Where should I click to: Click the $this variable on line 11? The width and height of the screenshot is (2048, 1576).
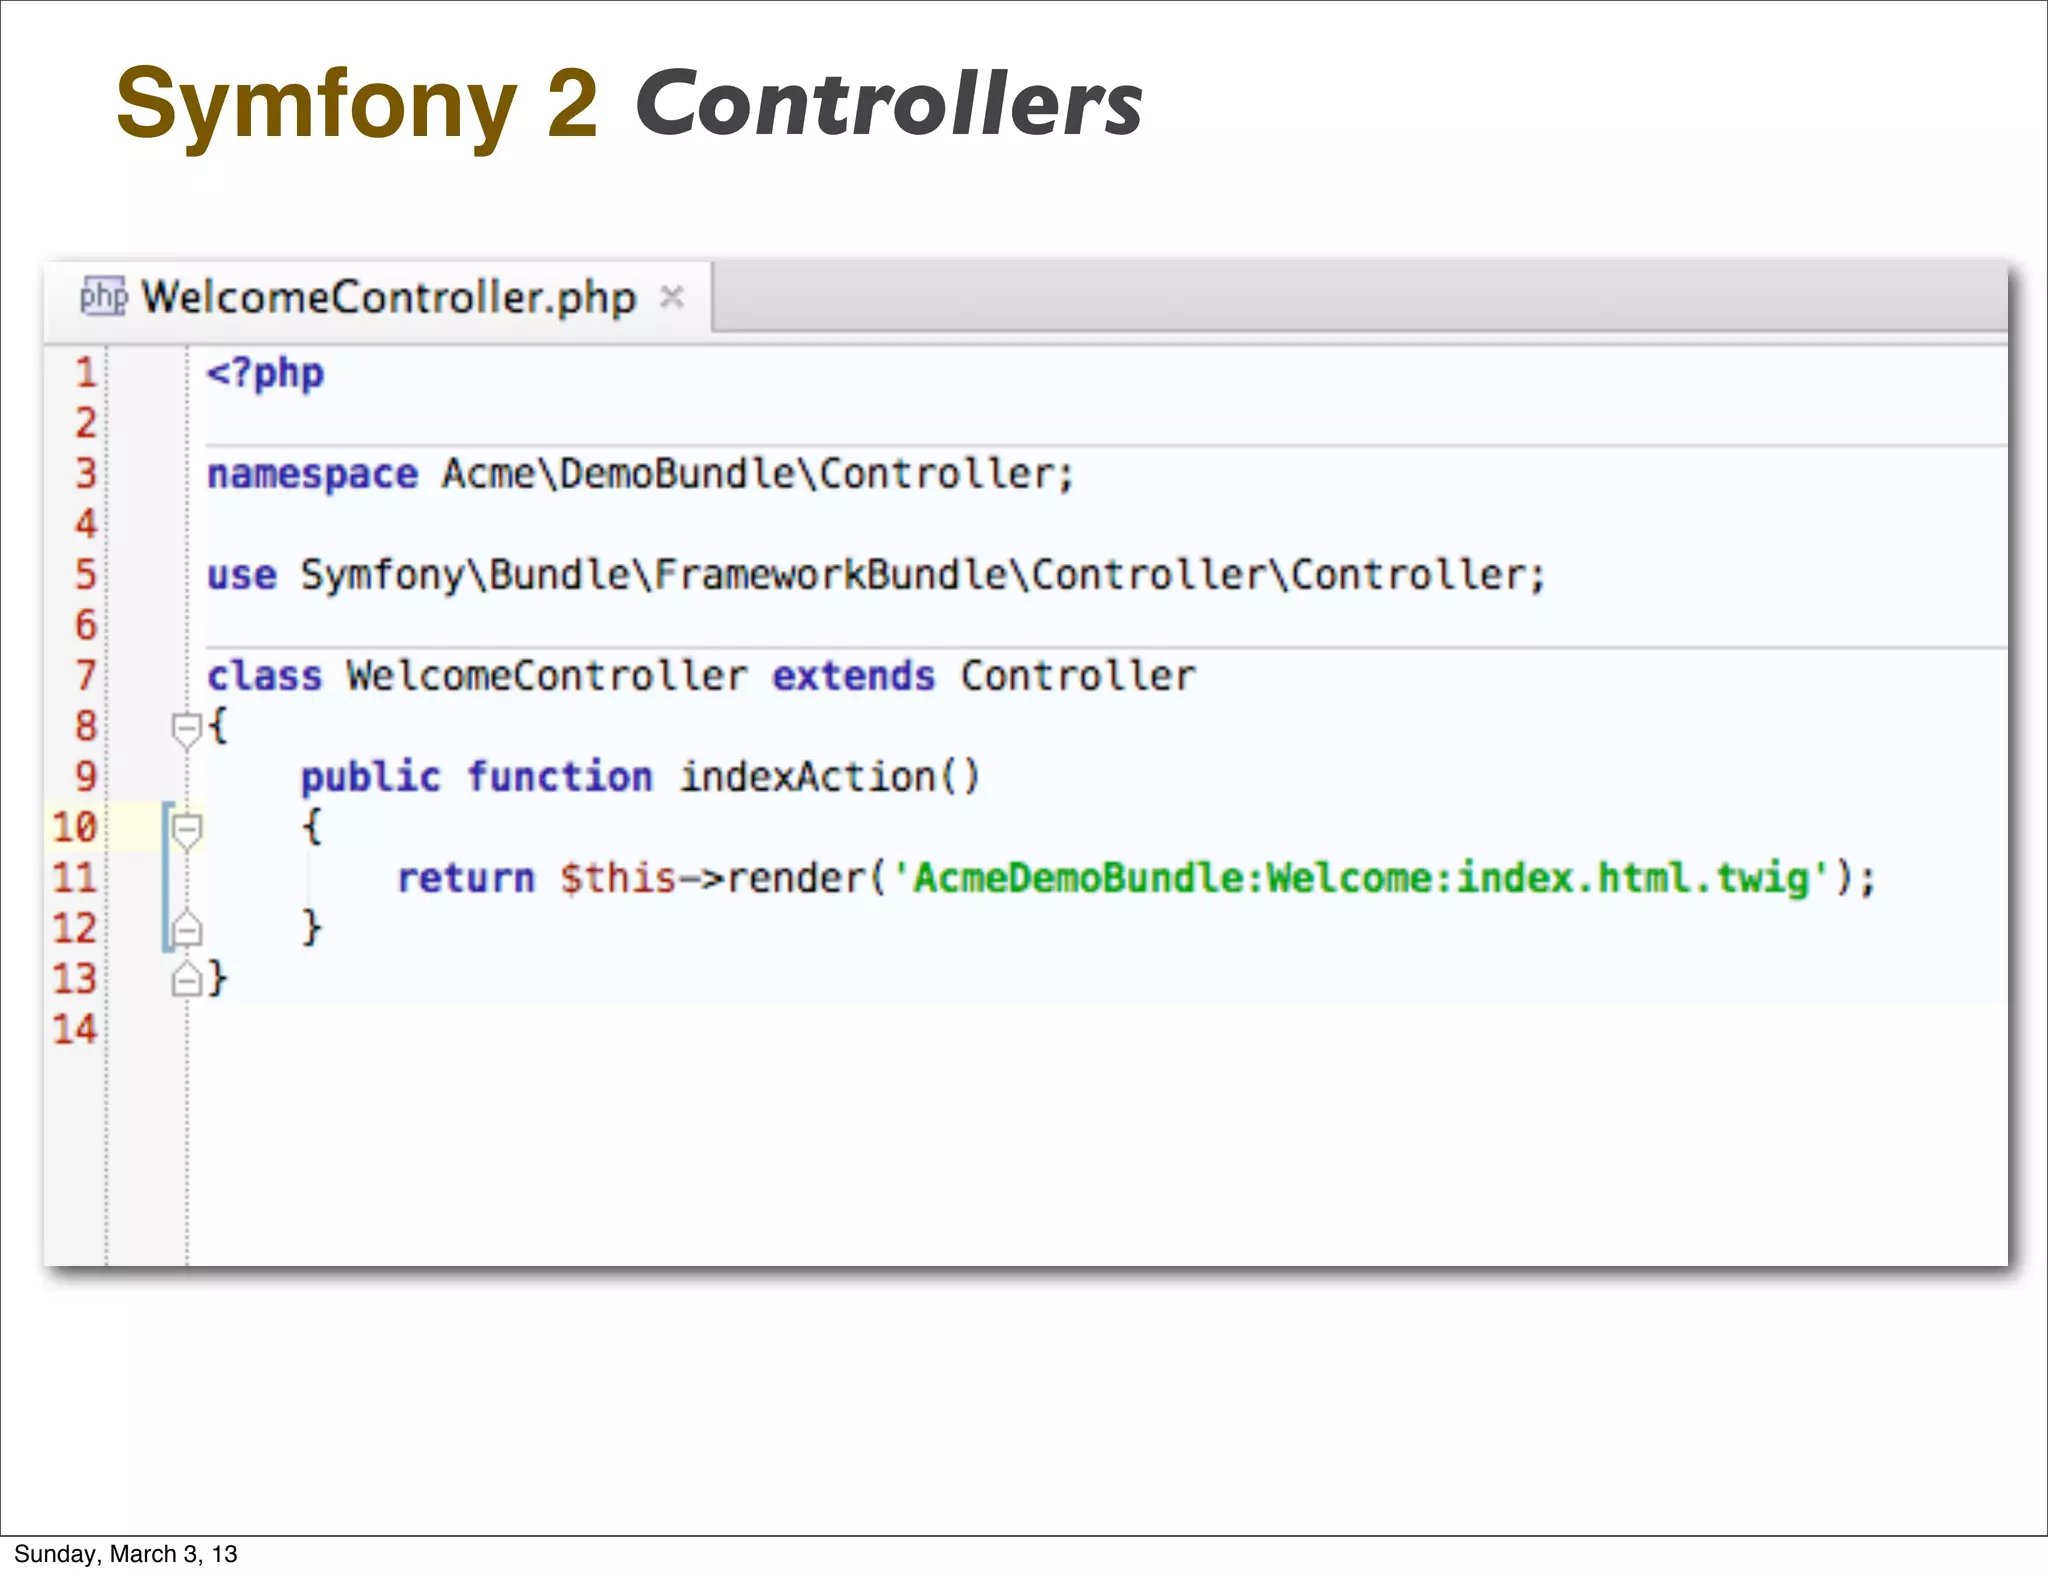pos(619,878)
